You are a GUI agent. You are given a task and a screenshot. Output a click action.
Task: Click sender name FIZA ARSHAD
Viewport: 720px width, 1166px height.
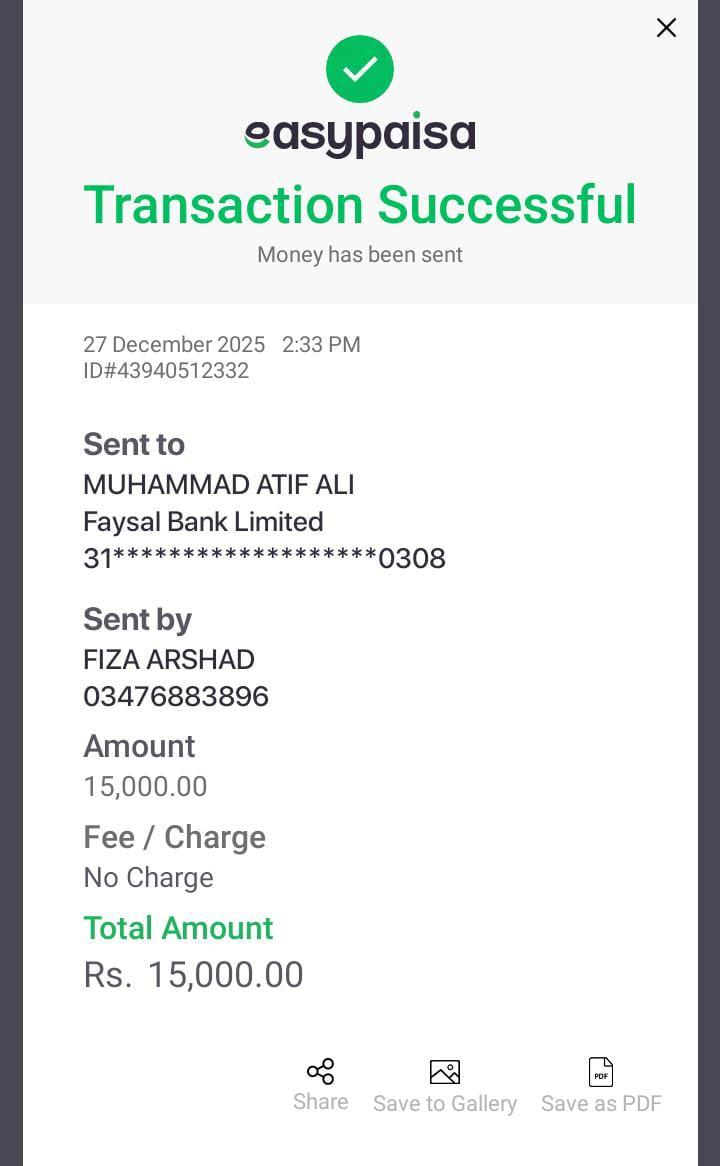tap(169, 660)
